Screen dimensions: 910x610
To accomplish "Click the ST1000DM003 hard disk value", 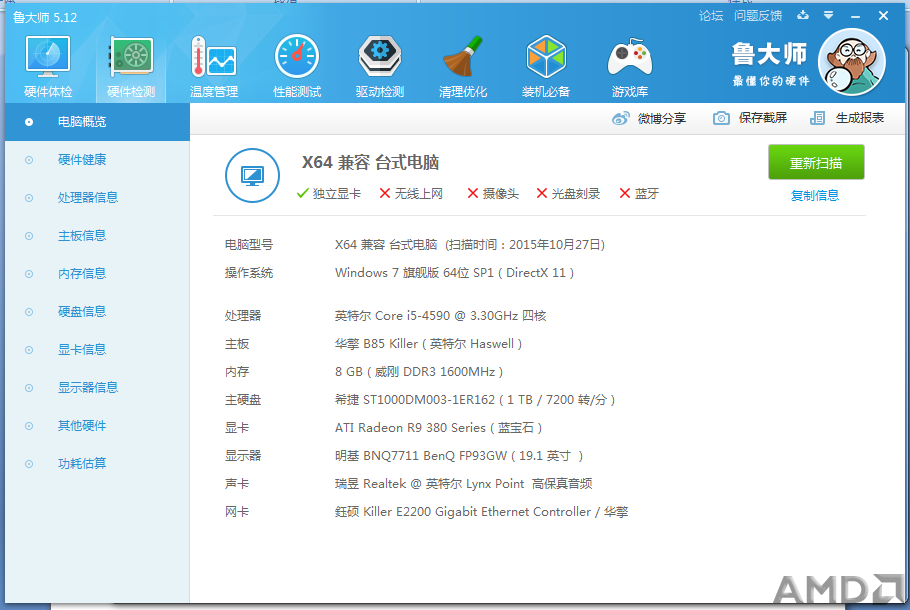I will click(475, 400).
